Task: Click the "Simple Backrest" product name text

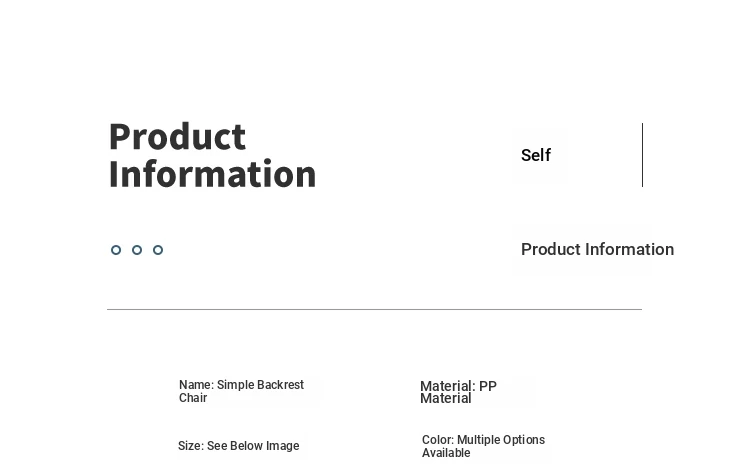Action: coord(260,385)
